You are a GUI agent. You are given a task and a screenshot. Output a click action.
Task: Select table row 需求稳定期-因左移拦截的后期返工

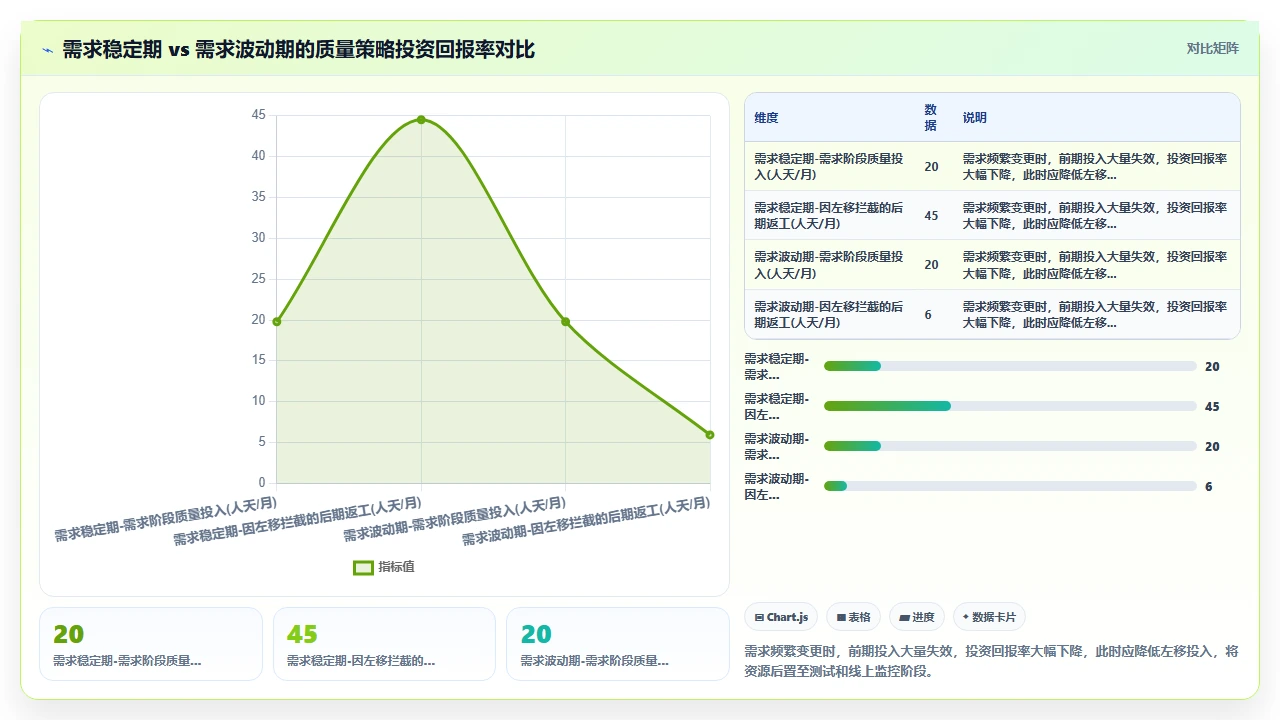(x=992, y=215)
